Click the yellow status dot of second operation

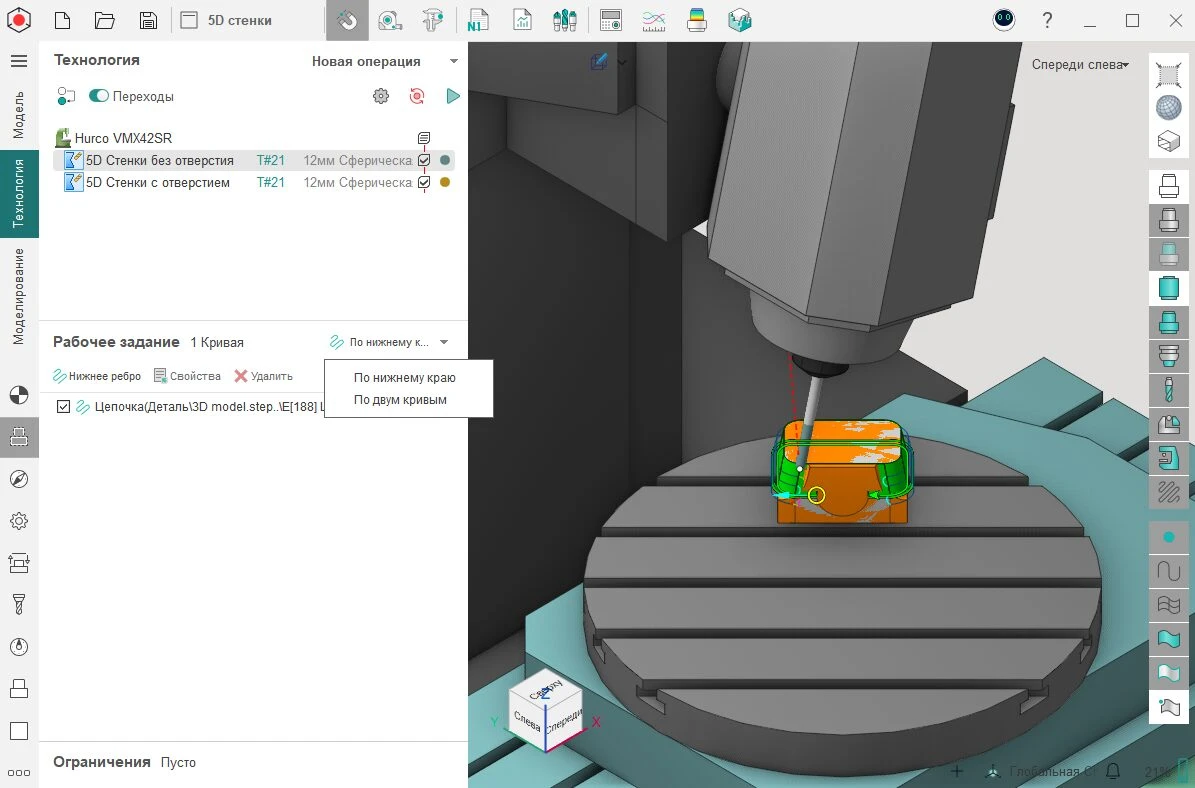[x=445, y=182]
